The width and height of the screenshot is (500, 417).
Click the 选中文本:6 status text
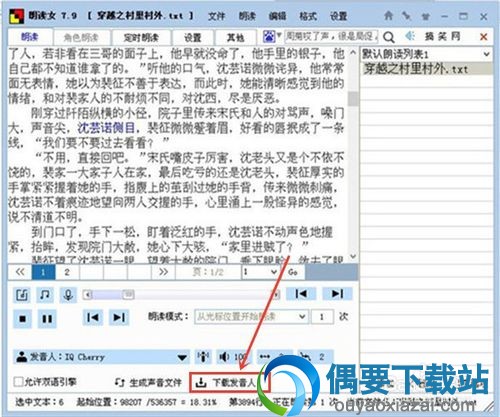[39, 402]
